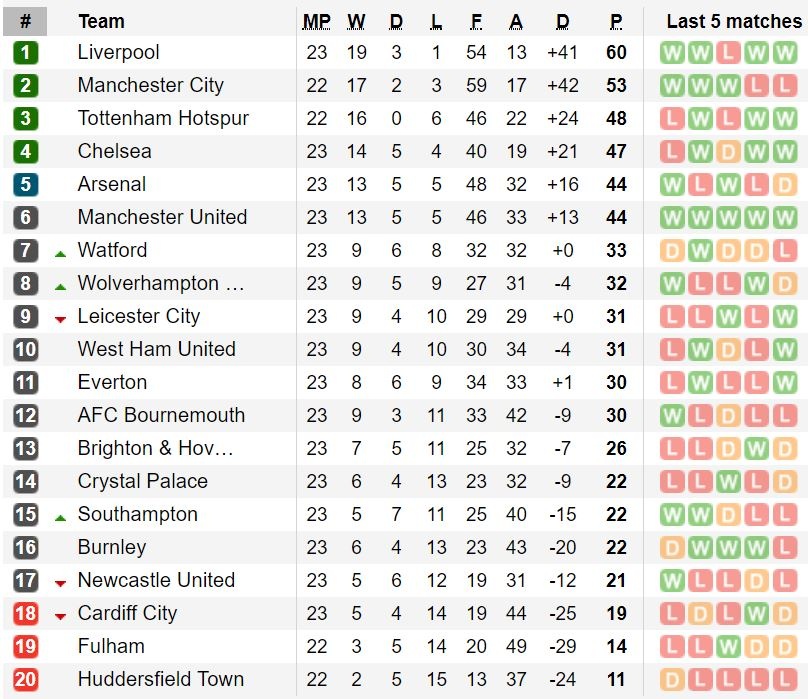Click Huddersfield Town's rank 20 badge
Viewport: 808px width, 699px height.
[26, 680]
